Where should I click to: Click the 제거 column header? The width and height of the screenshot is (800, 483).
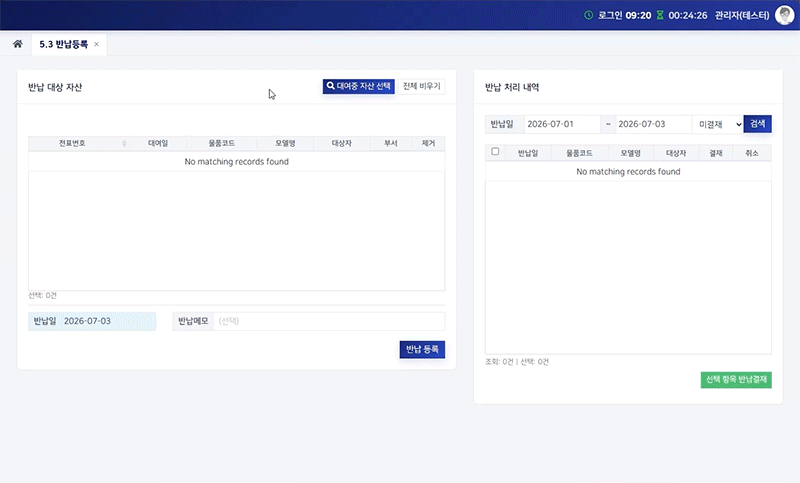(x=428, y=143)
